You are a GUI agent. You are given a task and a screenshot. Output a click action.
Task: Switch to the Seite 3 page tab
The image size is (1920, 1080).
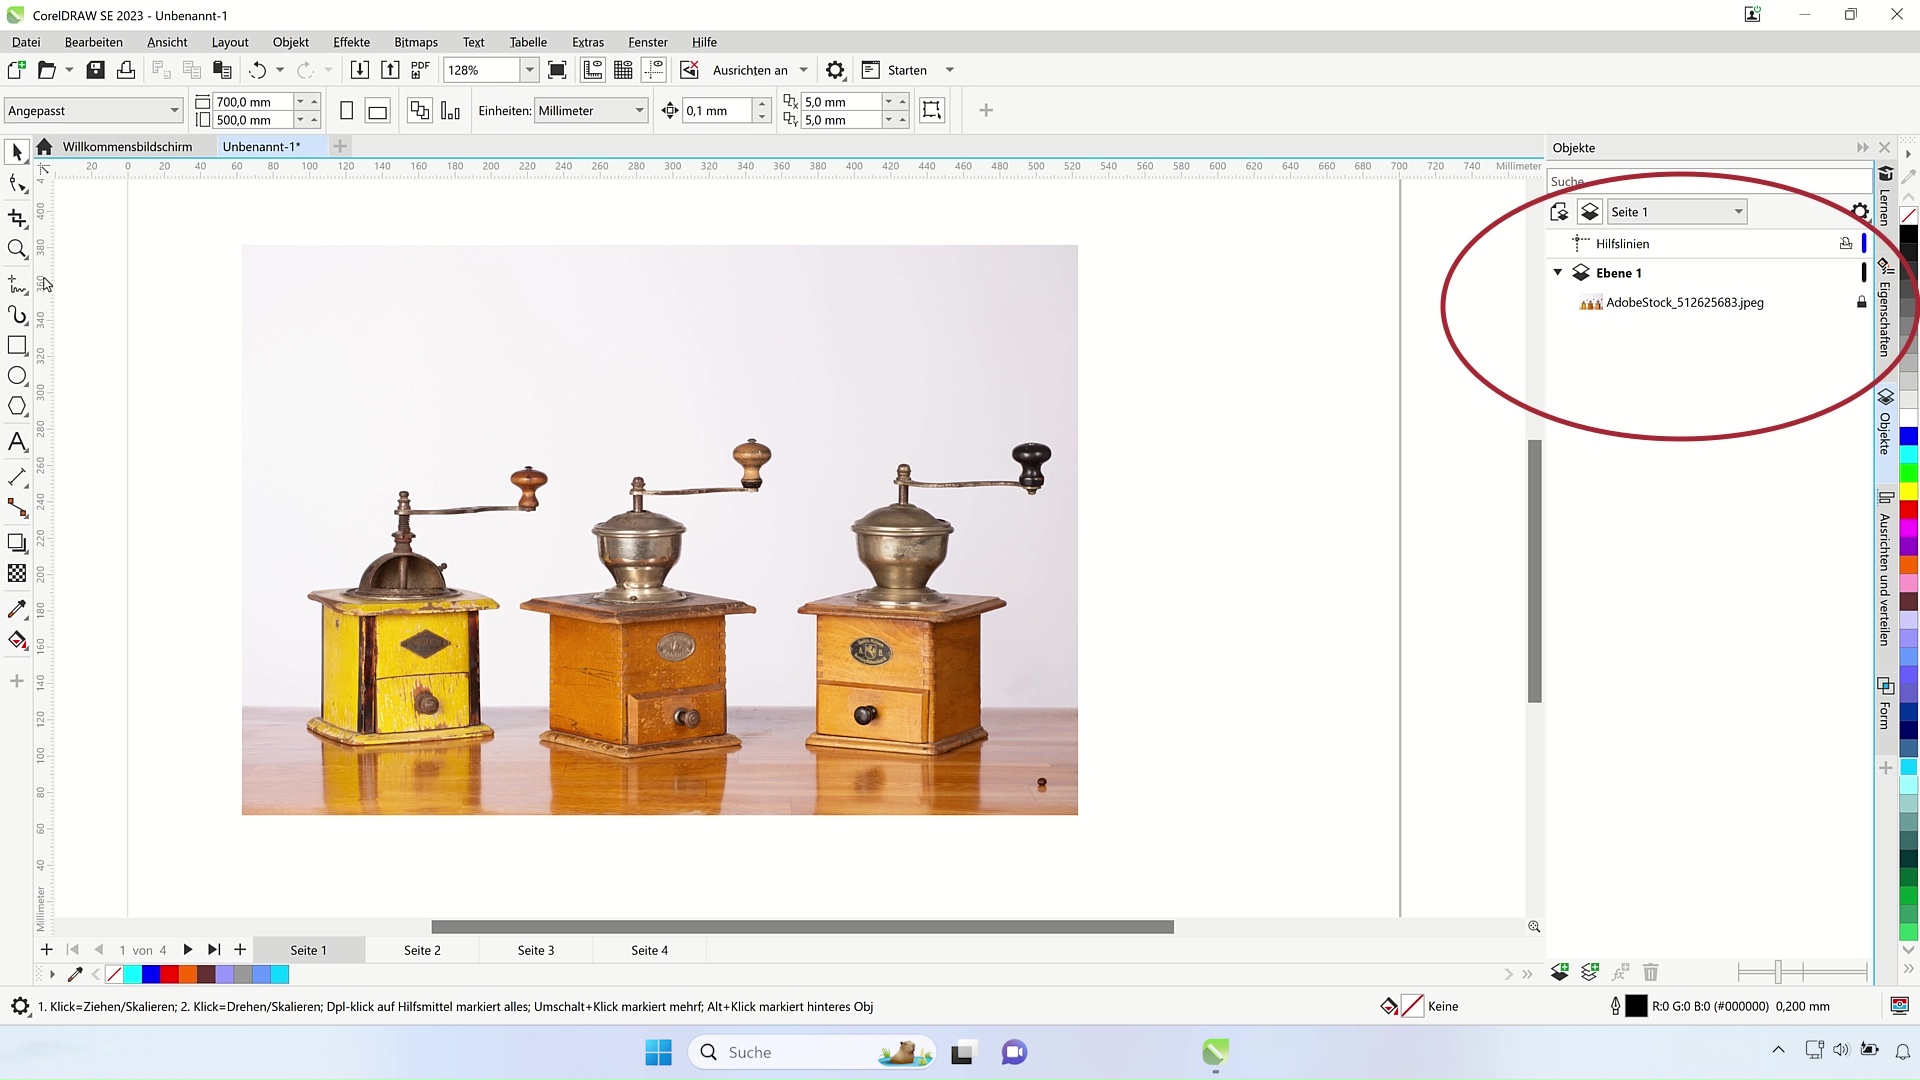535,950
